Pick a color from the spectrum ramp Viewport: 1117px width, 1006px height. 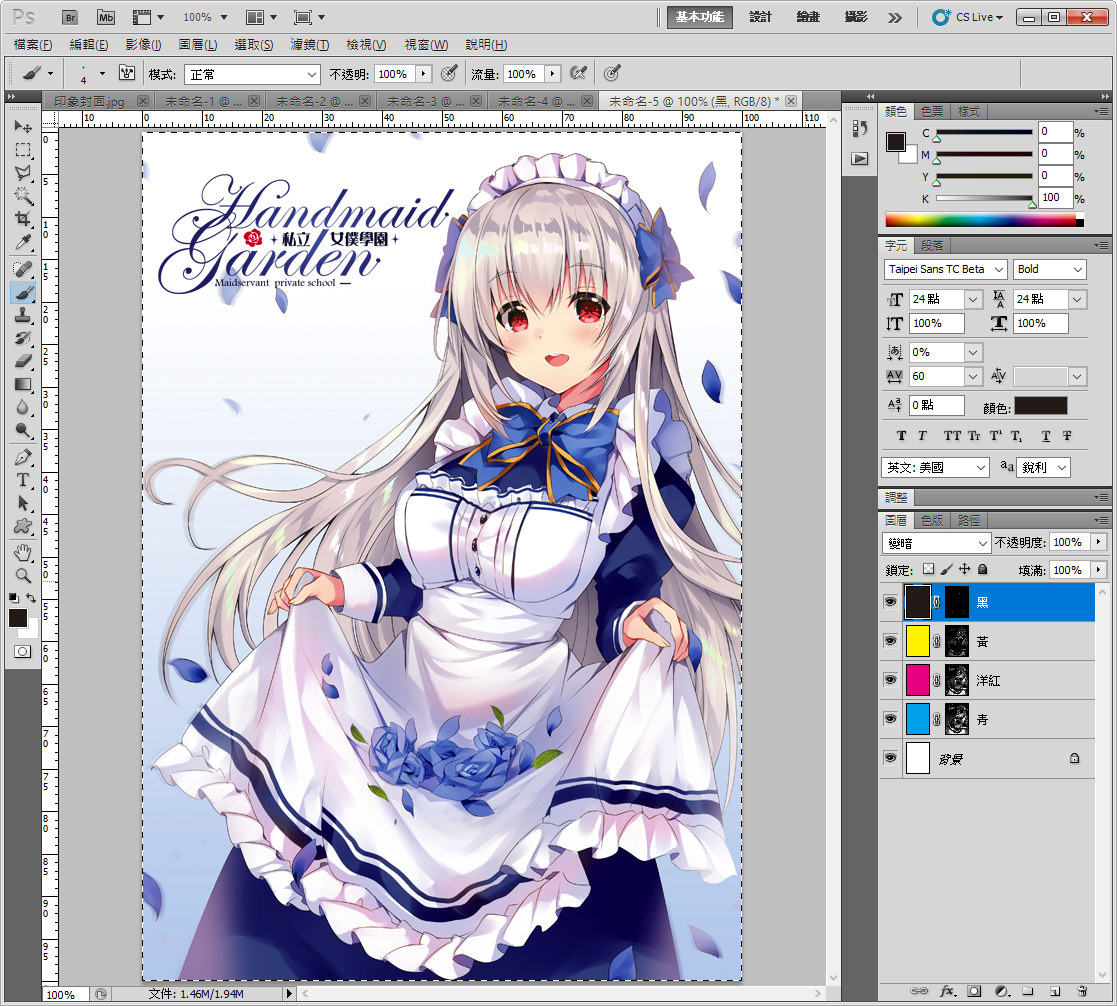[x=984, y=220]
